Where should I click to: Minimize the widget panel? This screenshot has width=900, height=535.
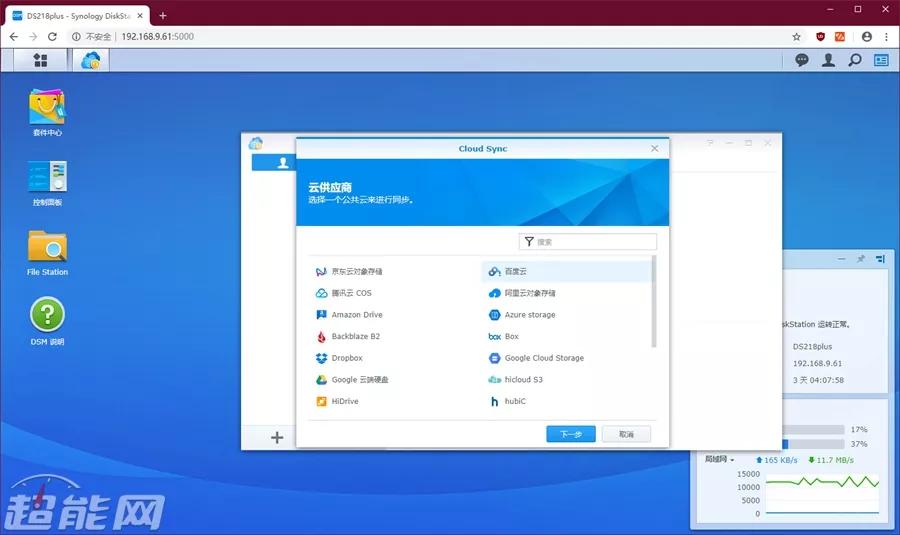[841, 259]
